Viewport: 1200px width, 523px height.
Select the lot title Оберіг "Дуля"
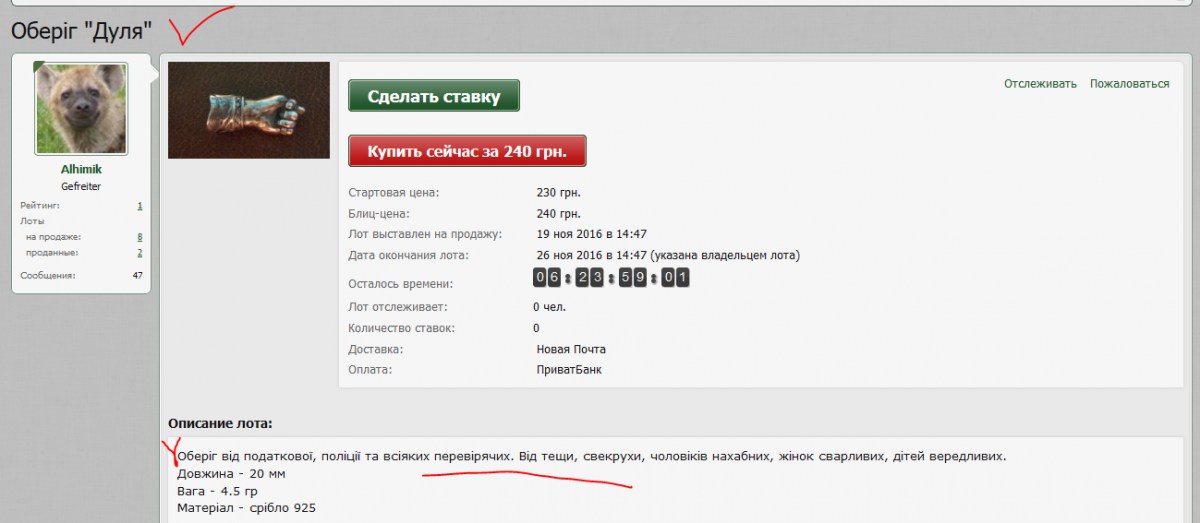tap(82, 31)
